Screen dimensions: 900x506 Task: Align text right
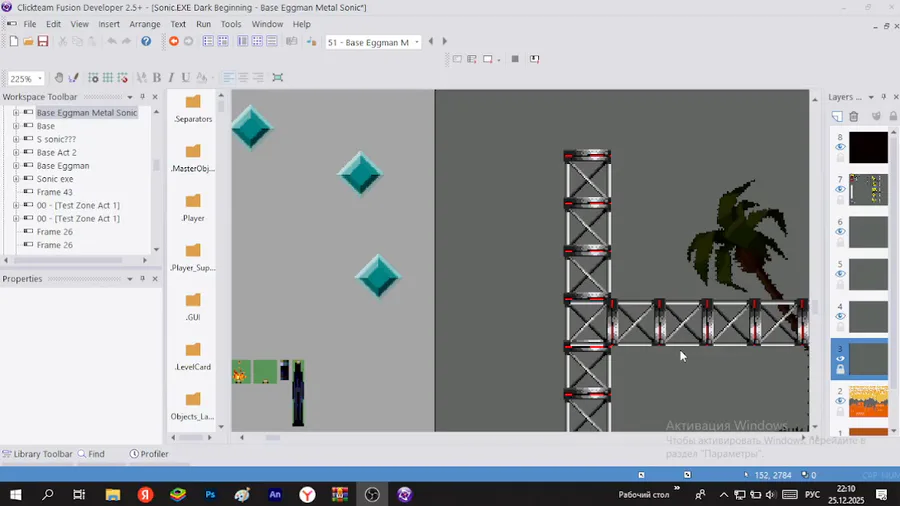(x=258, y=77)
